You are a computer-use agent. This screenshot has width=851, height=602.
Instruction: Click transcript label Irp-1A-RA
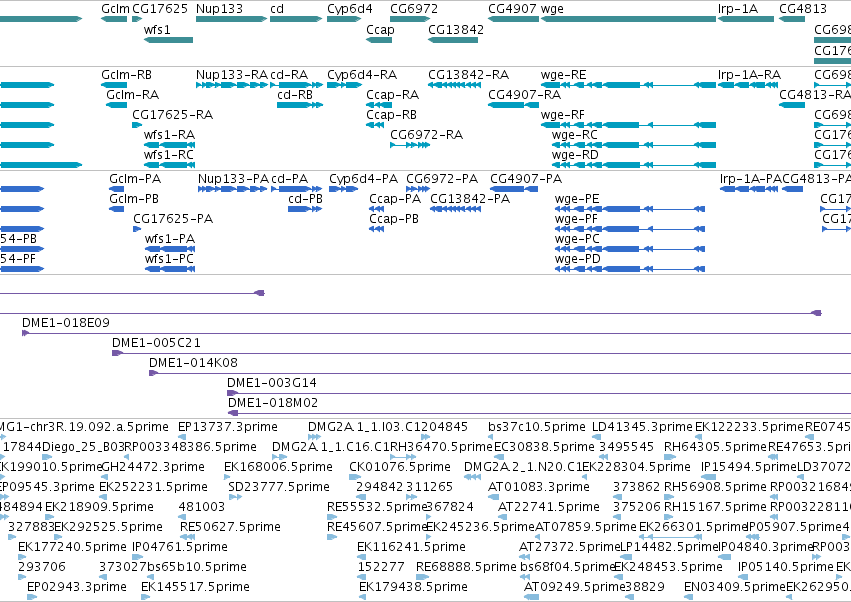click(750, 75)
